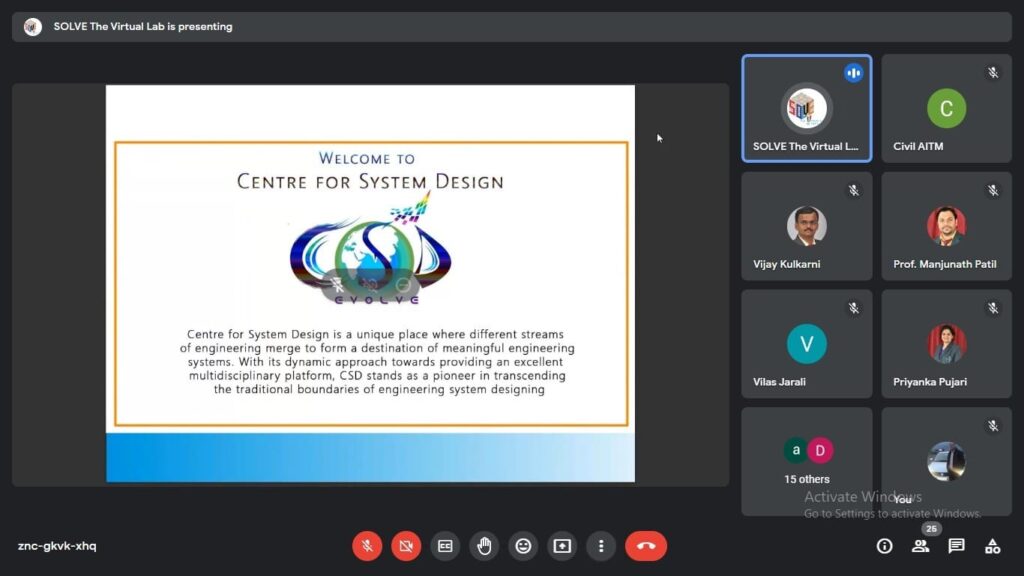Viewport: 1024px width, 576px height.
Task: Expand the 15 others participants tile
Action: pyautogui.click(x=806, y=461)
